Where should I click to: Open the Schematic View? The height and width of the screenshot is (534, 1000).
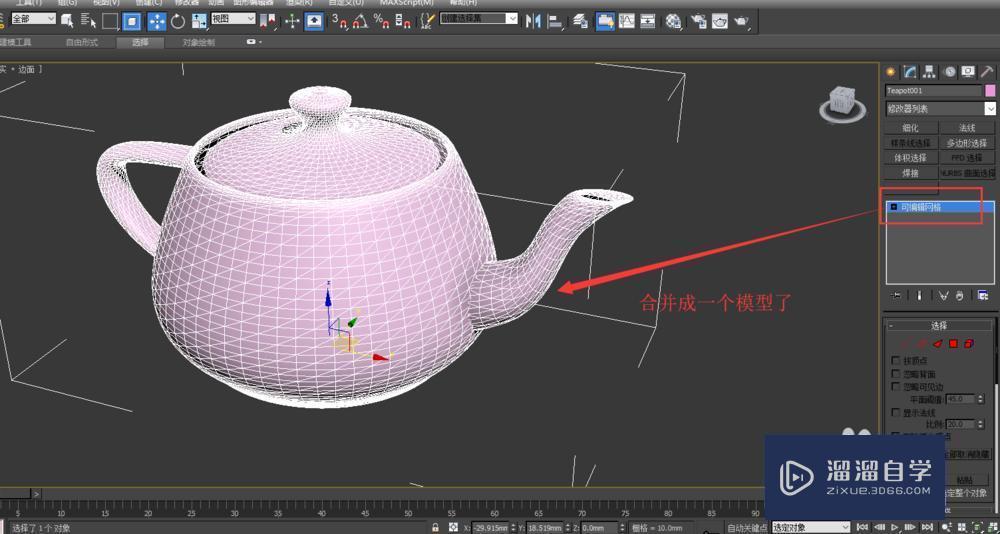[x=648, y=20]
